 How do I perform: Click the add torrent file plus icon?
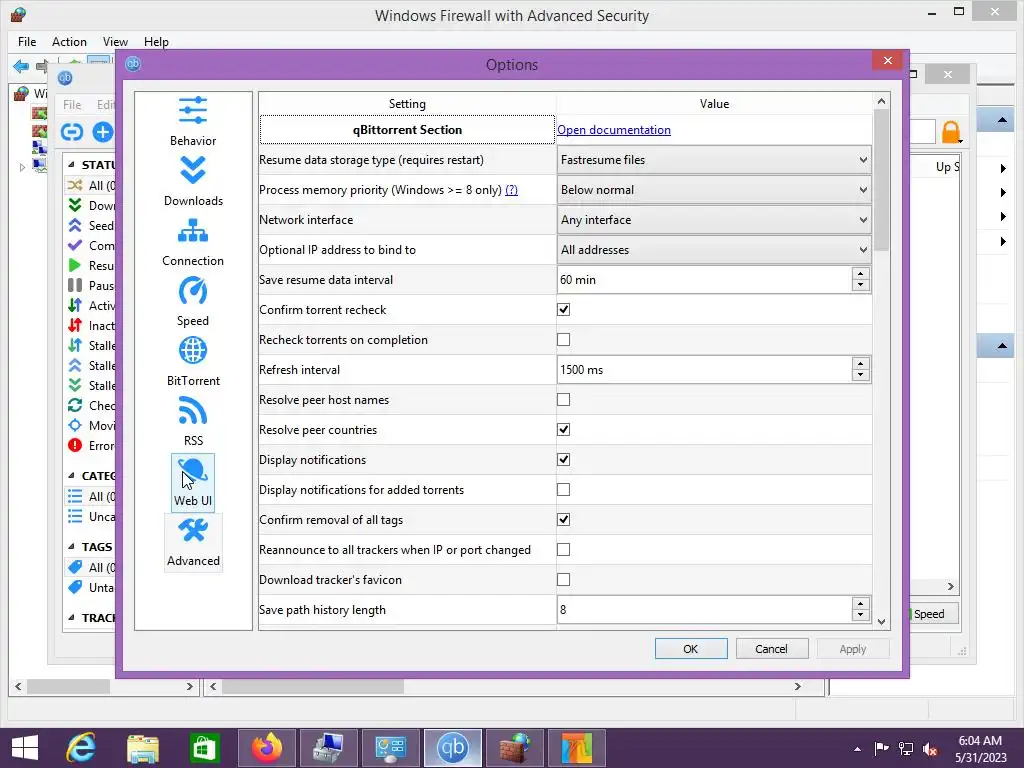tap(103, 132)
